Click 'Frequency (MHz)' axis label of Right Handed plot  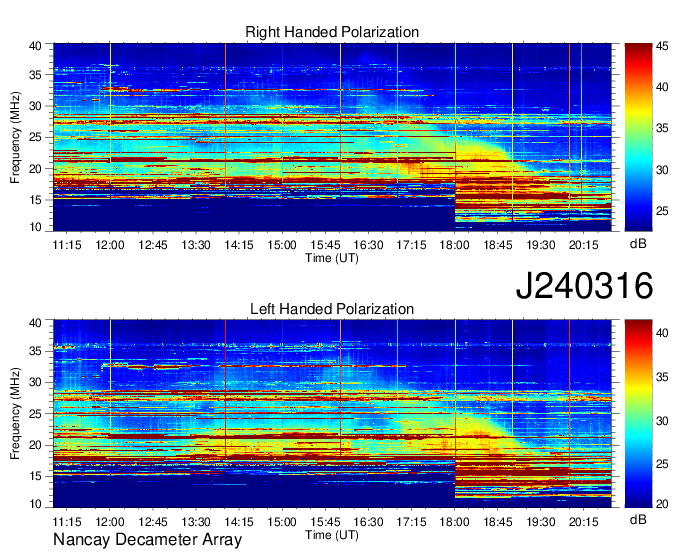pyautogui.click(x=15, y=137)
